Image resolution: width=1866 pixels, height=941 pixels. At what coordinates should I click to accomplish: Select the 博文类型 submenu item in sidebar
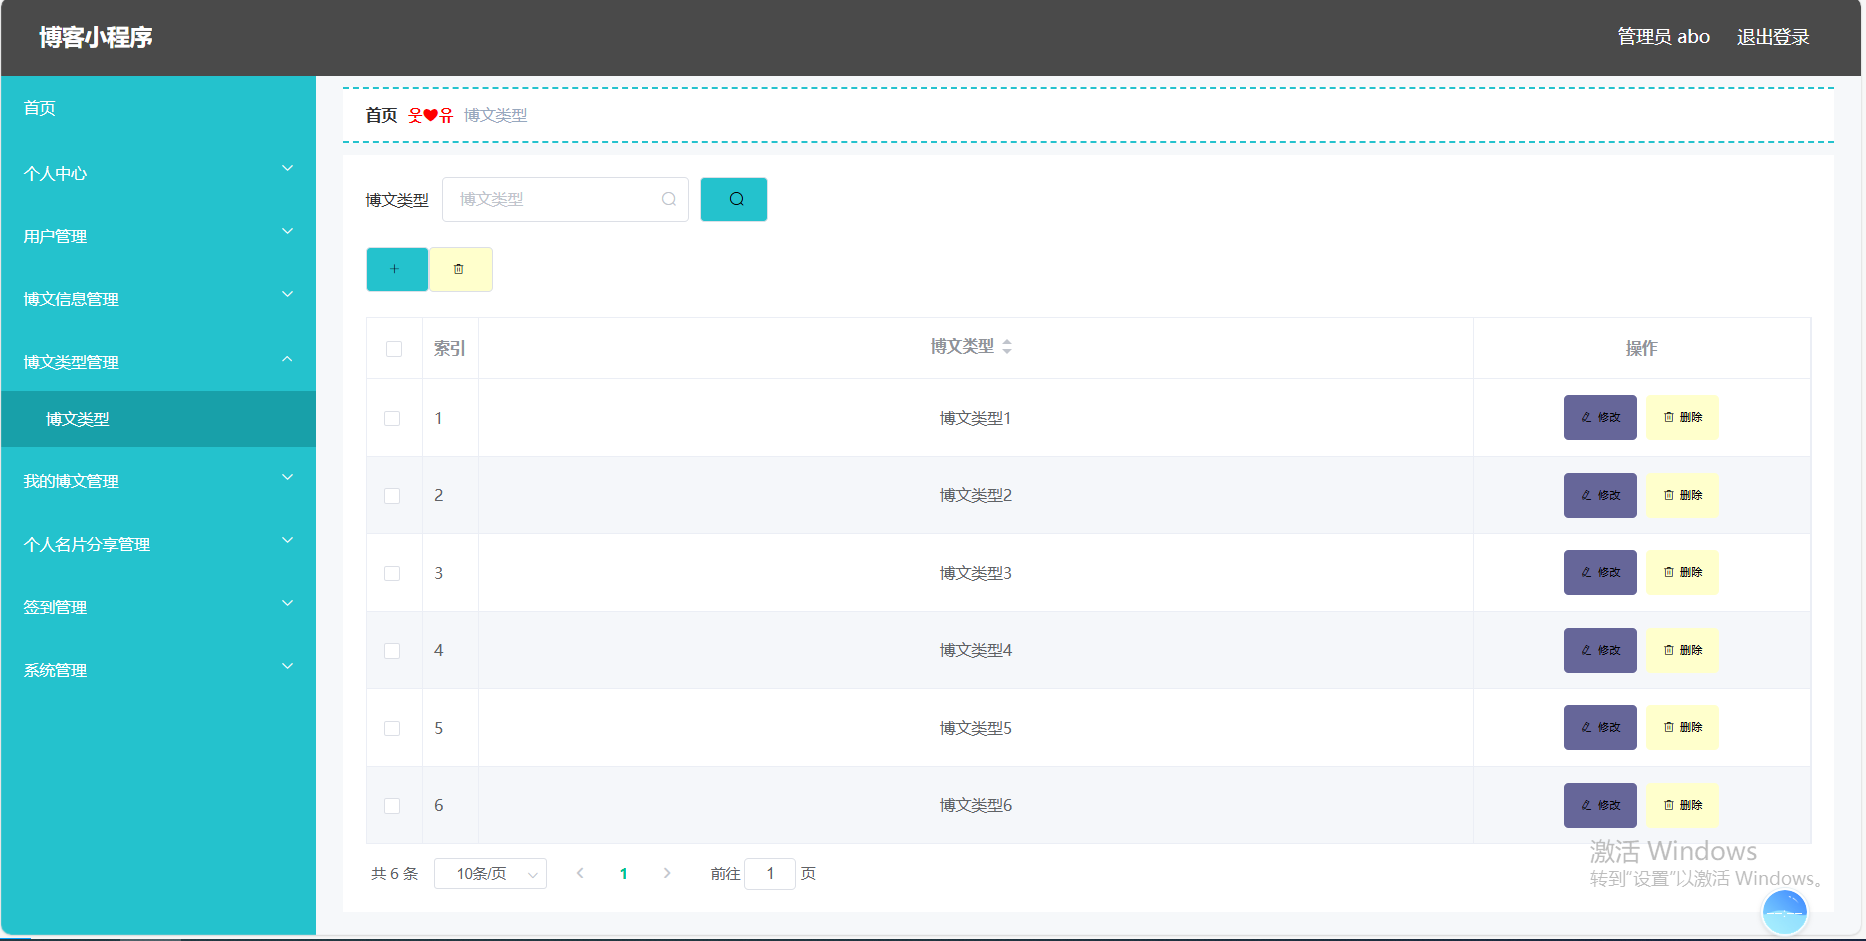pyautogui.click(x=158, y=419)
